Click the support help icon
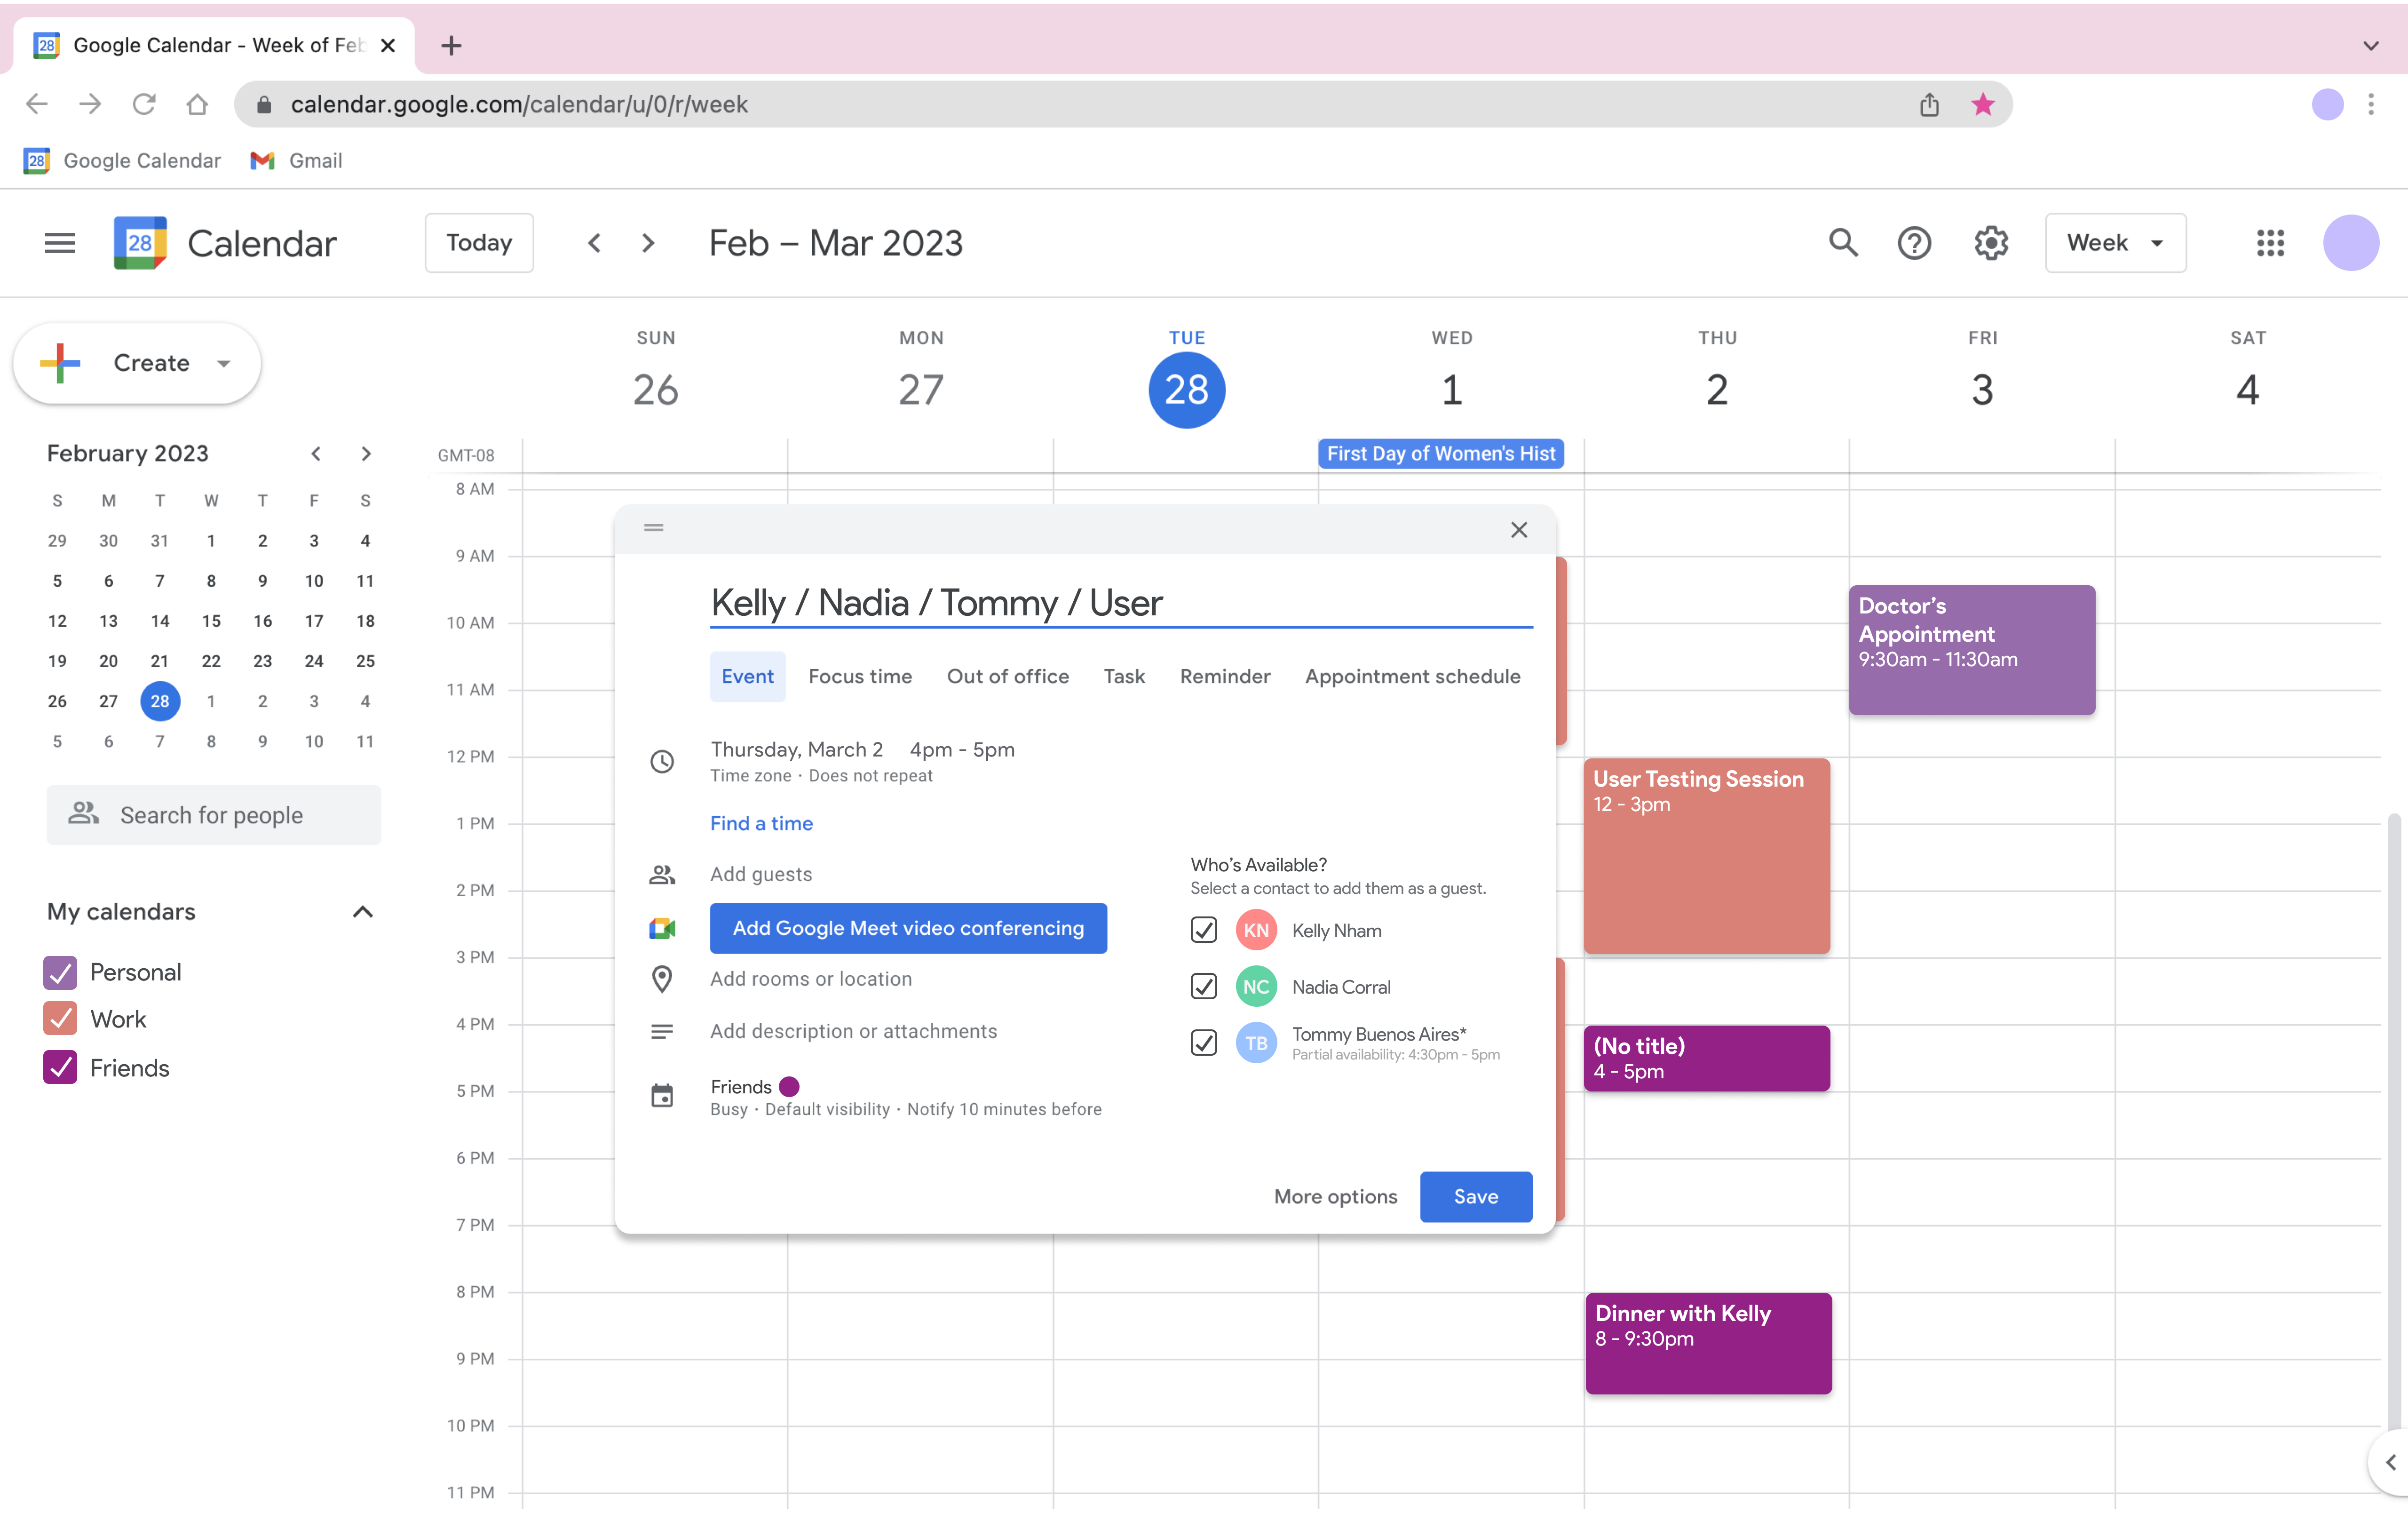This screenshot has height=1513, width=2408. pyautogui.click(x=1914, y=243)
